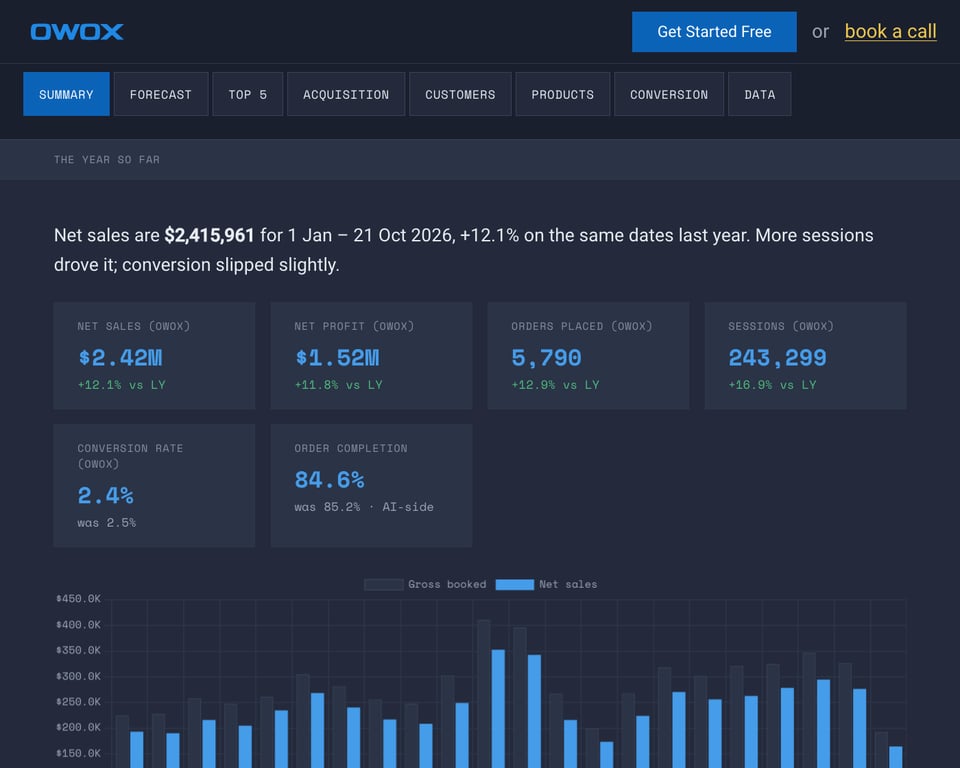Click the bold $2,415,961 figure
The width and height of the screenshot is (960, 768).
click(x=209, y=235)
